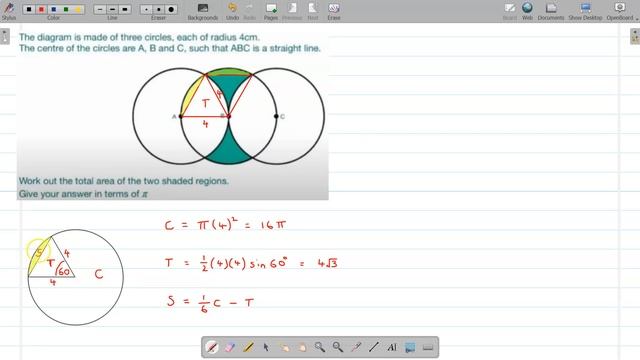Viewport: 640px width, 360px height.
Task: Show the virtual keyboard
Action: pos(428,347)
